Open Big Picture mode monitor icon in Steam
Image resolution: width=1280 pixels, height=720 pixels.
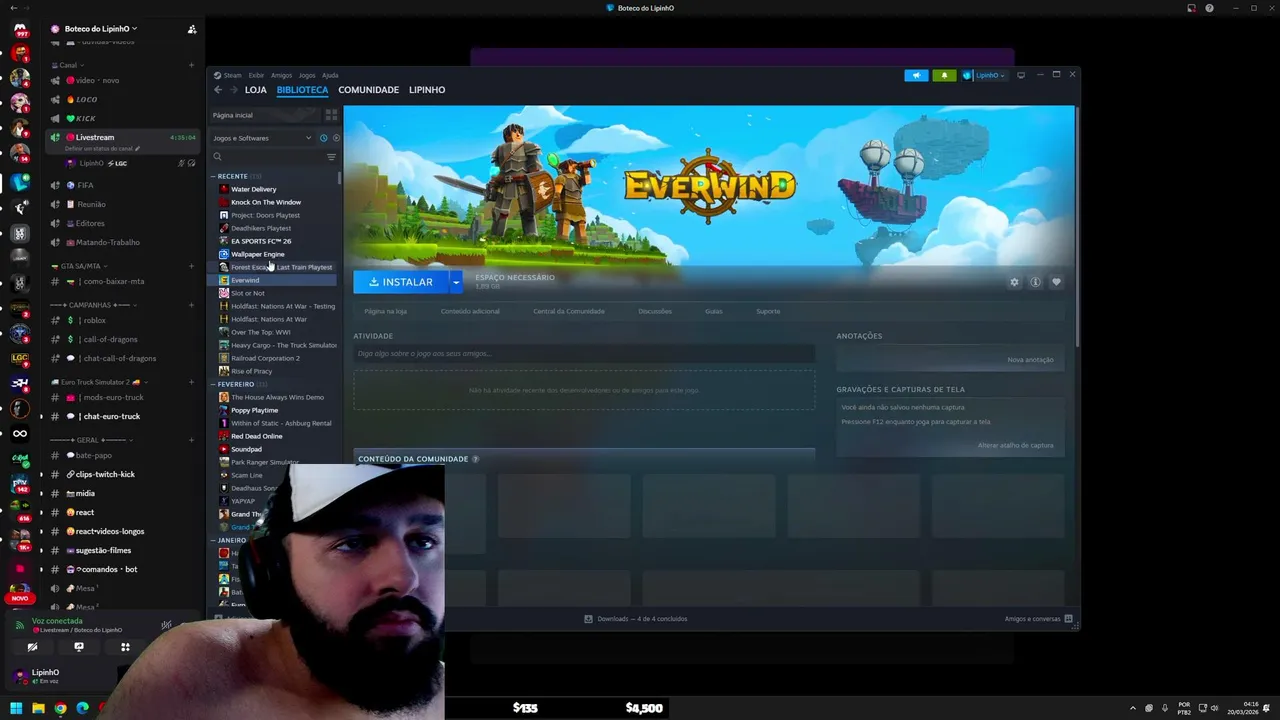[1021, 75]
